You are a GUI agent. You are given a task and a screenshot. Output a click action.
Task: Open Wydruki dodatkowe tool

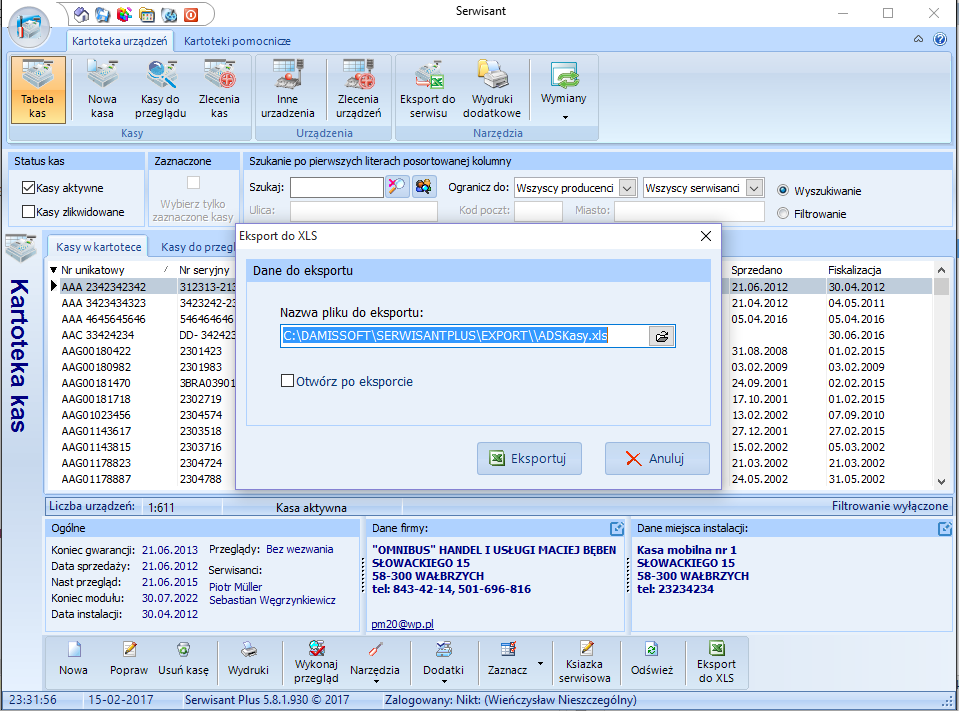492,89
